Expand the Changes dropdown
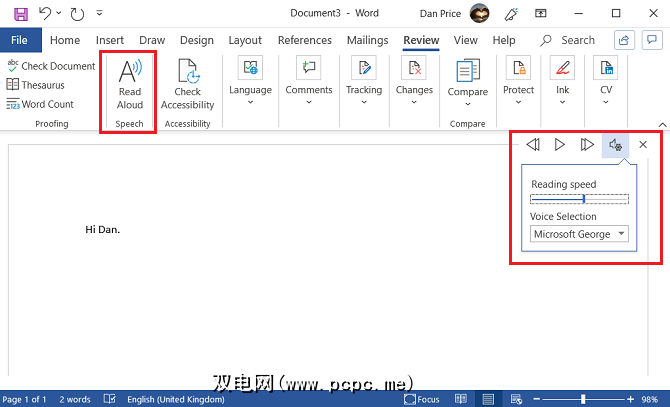 (x=414, y=82)
